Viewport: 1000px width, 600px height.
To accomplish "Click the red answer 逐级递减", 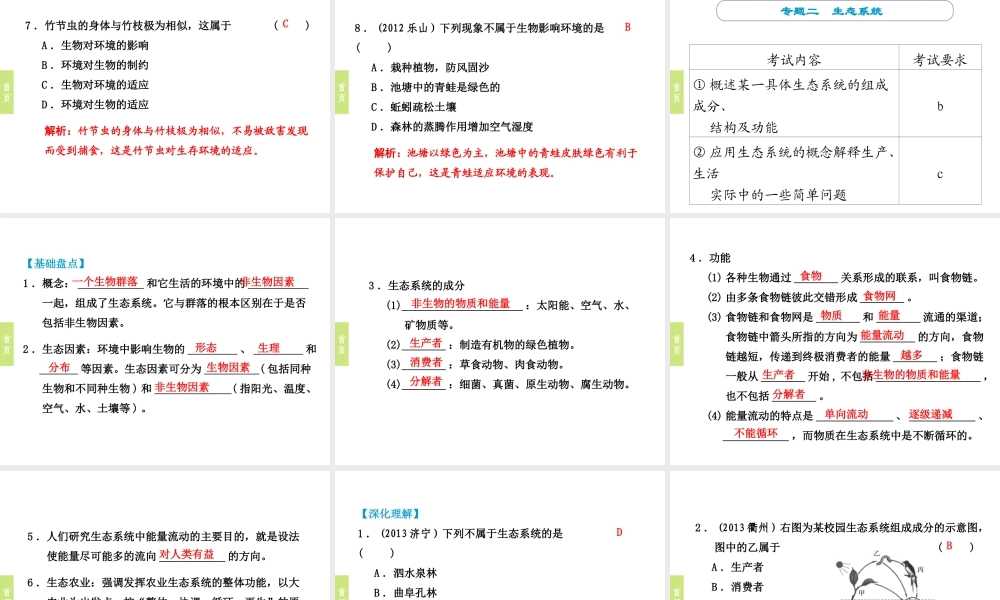I will click(930, 414).
